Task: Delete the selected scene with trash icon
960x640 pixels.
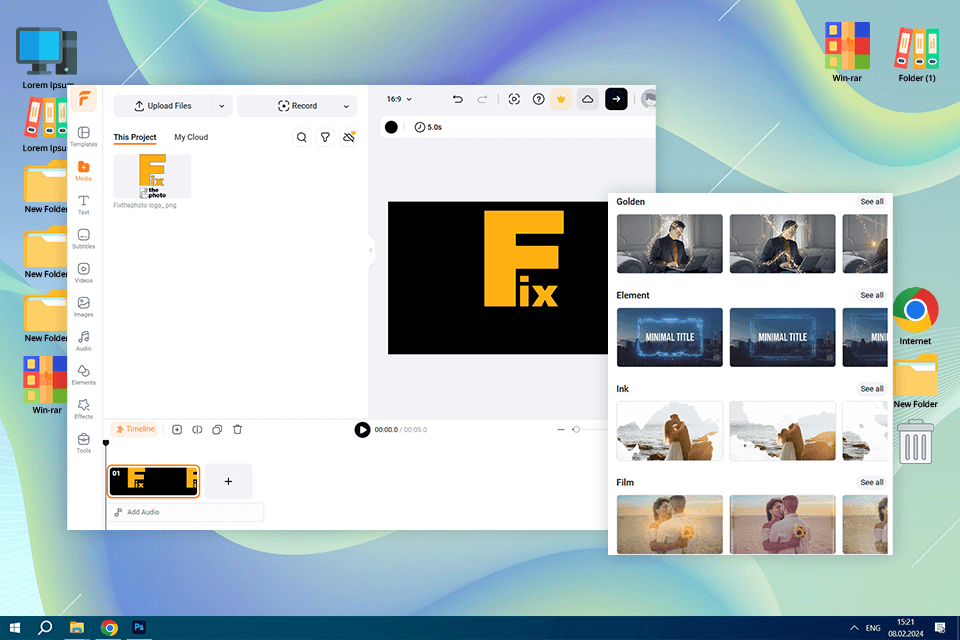Action: click(x=238, y=430)
